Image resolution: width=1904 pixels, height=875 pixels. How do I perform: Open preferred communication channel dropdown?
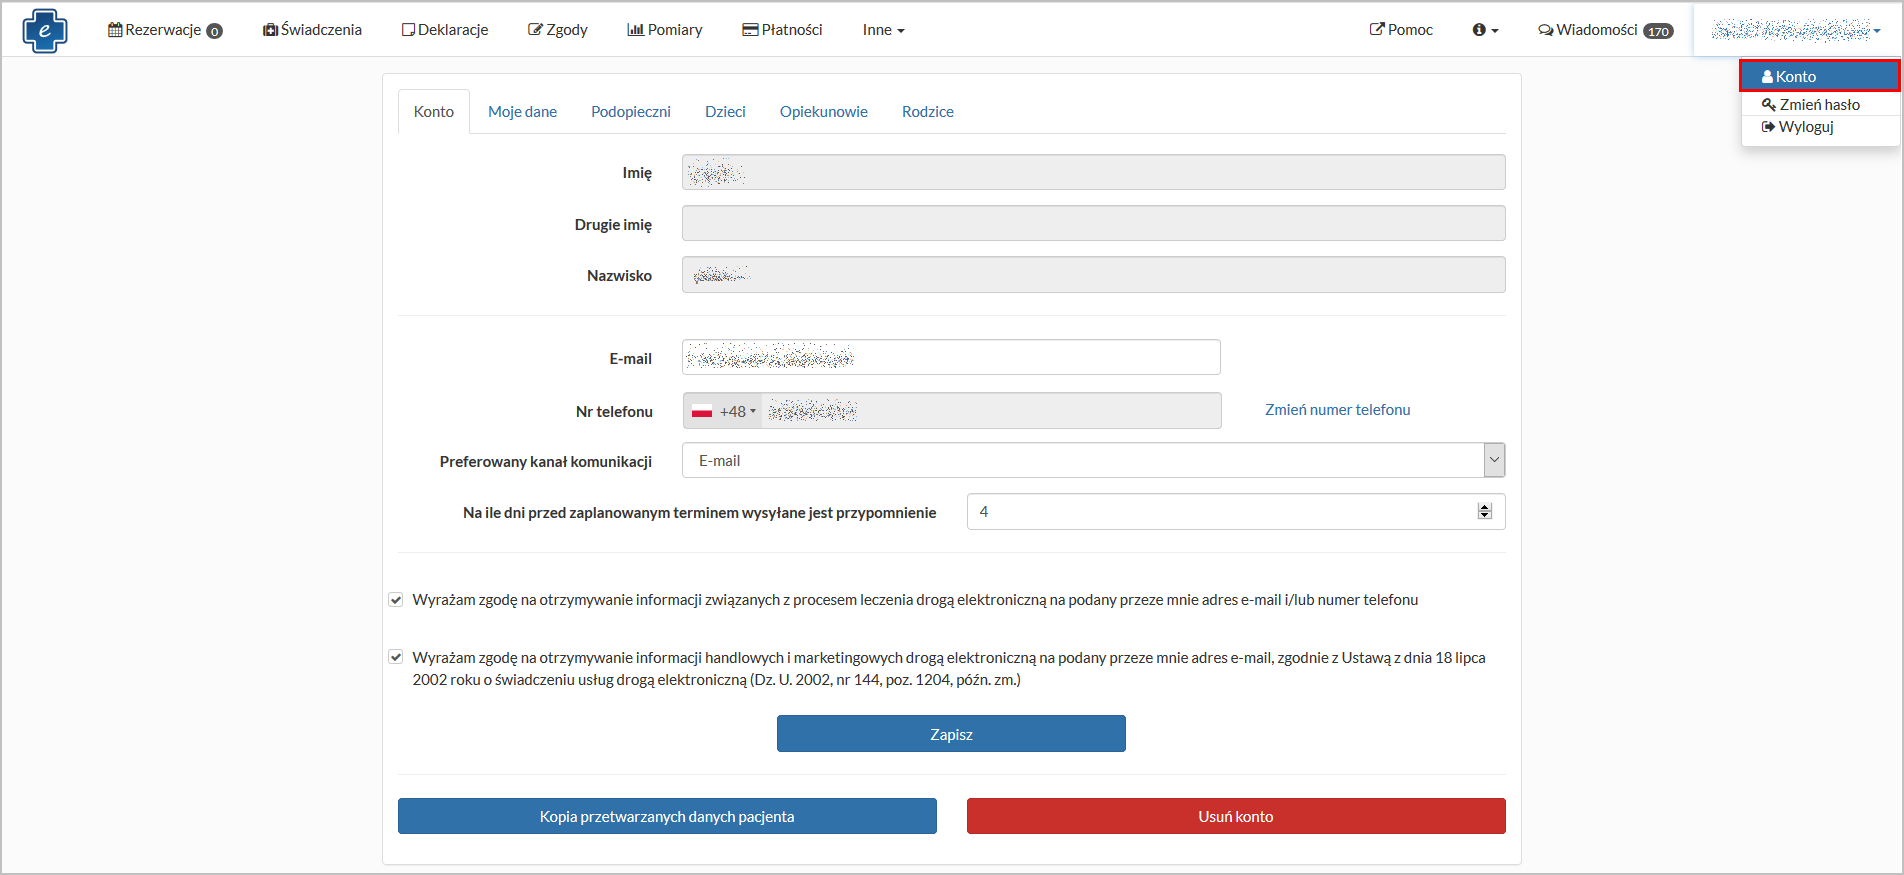(x=1093, y=461)
